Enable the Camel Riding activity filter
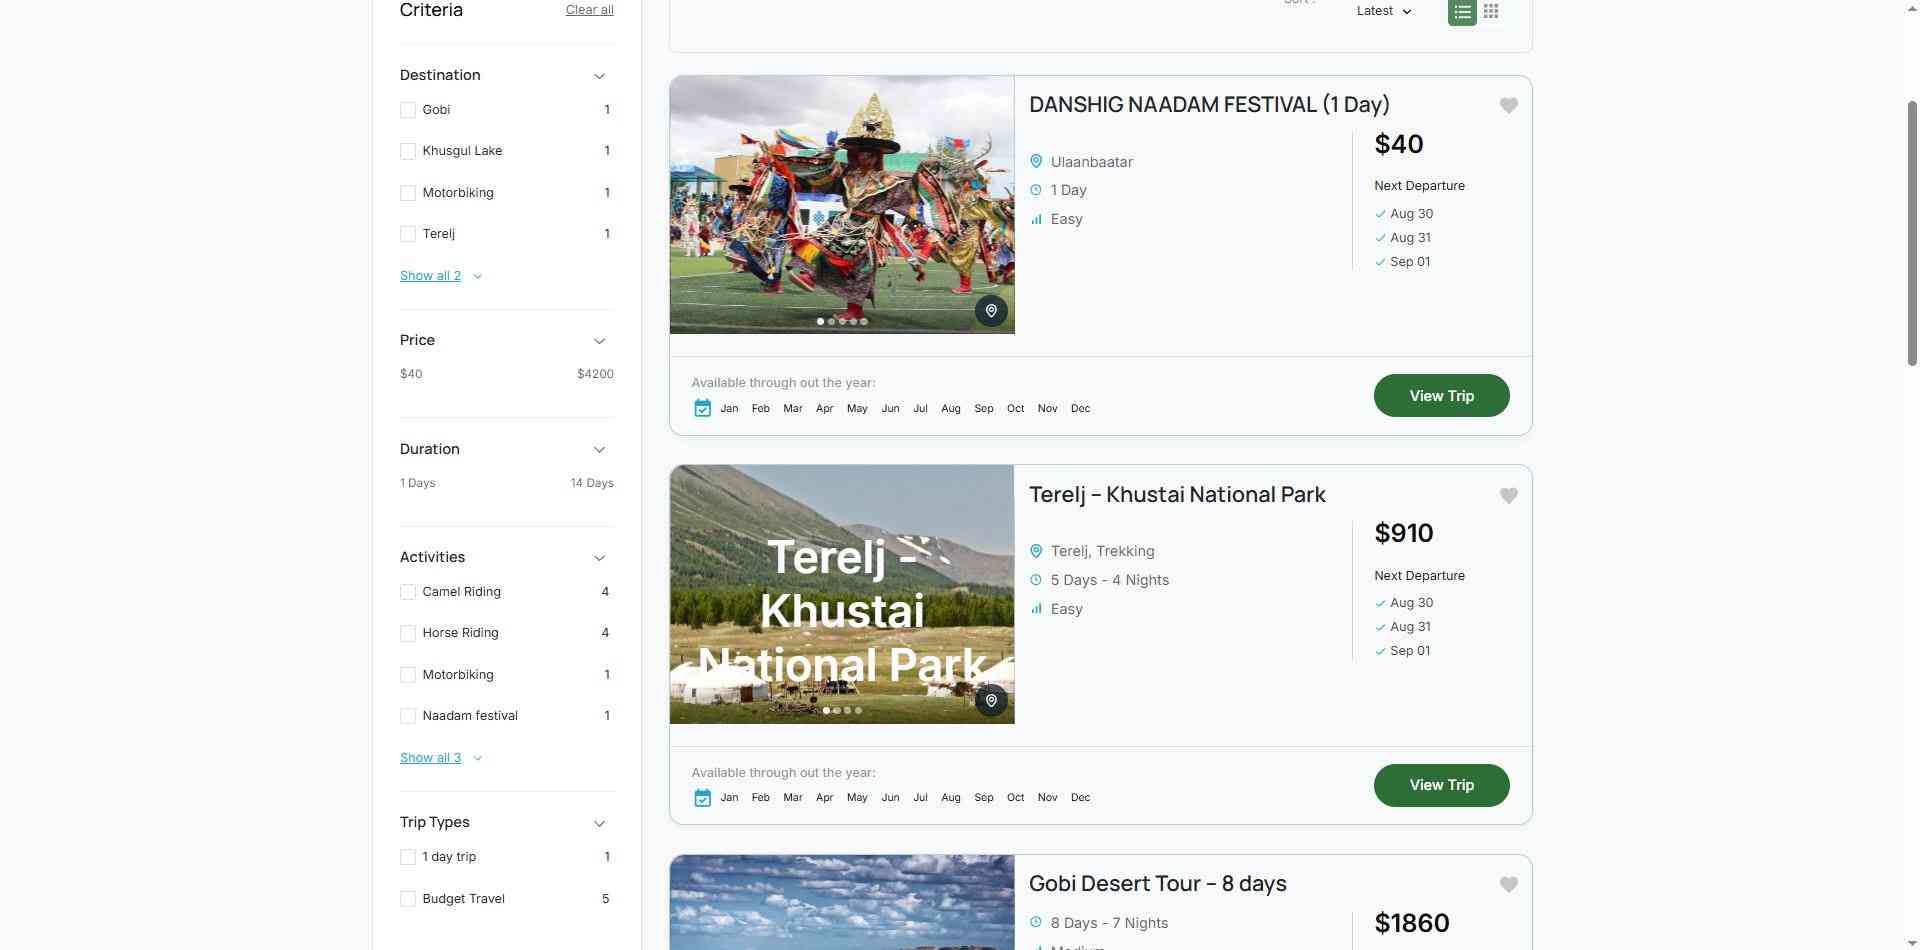This screenshot has height=950, width=1920. point(408,592)
